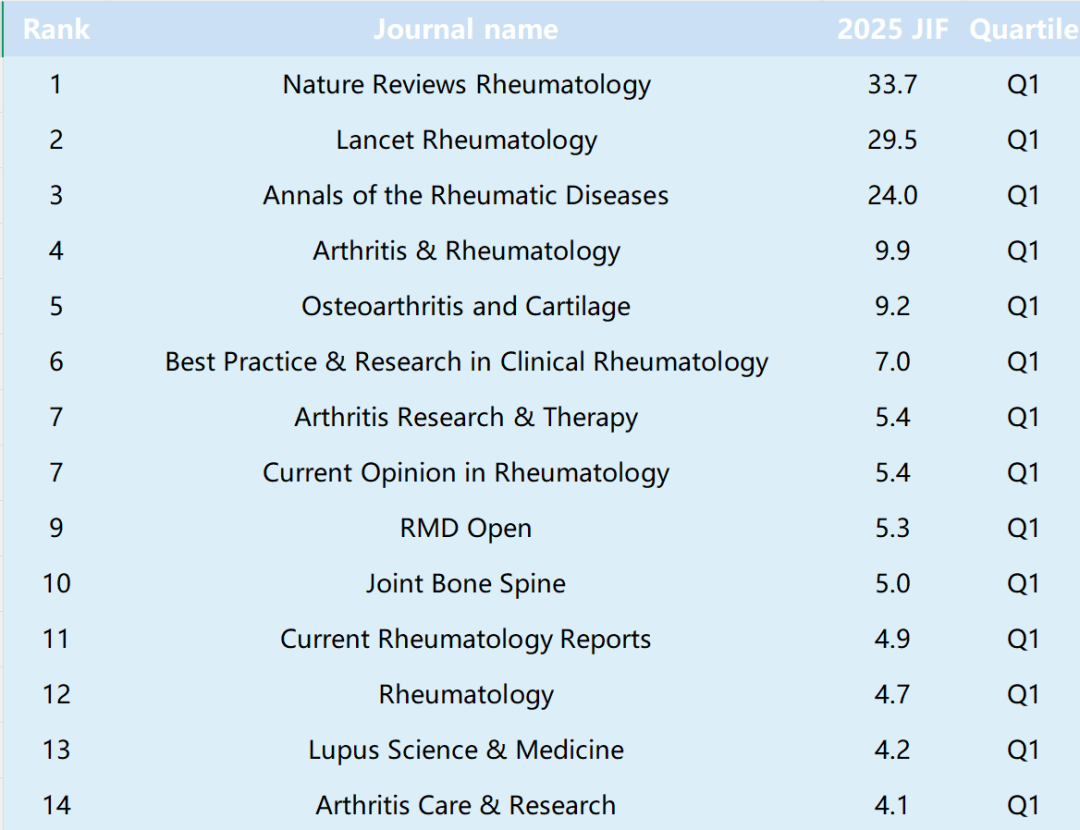Image resolution: width=1080 pixels, height=830 pixels.
Task: Click the Osteoarthritis and Cartilage cell
Action: (x=466, y=307)
